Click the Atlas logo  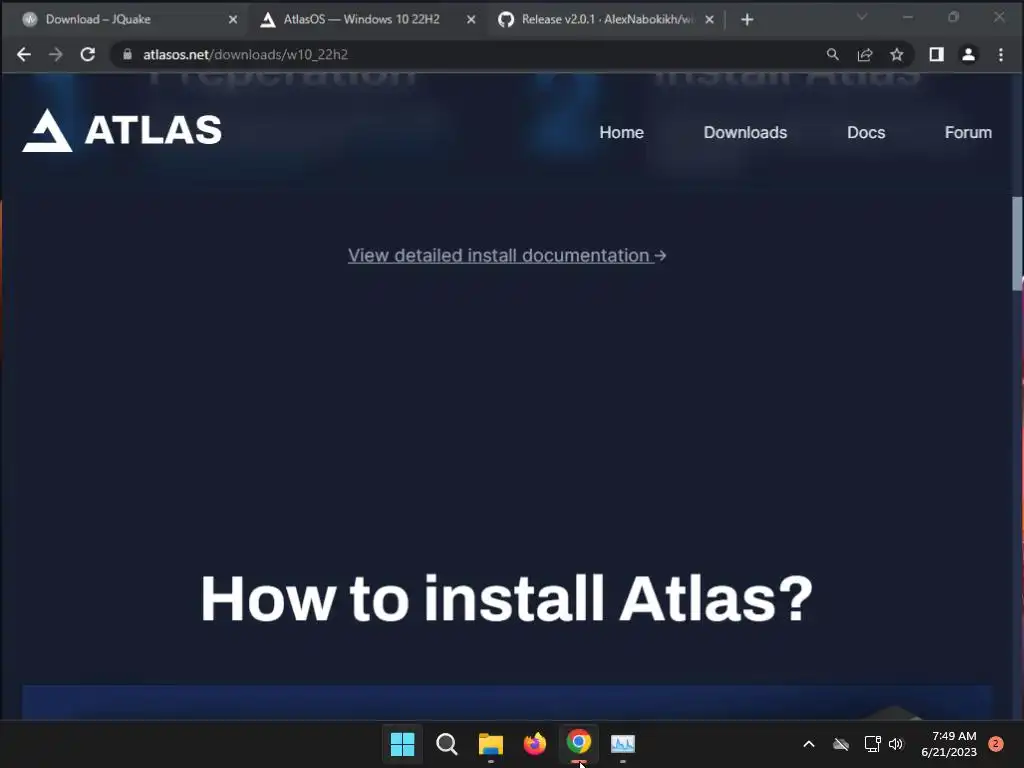[x=122, y=131]
